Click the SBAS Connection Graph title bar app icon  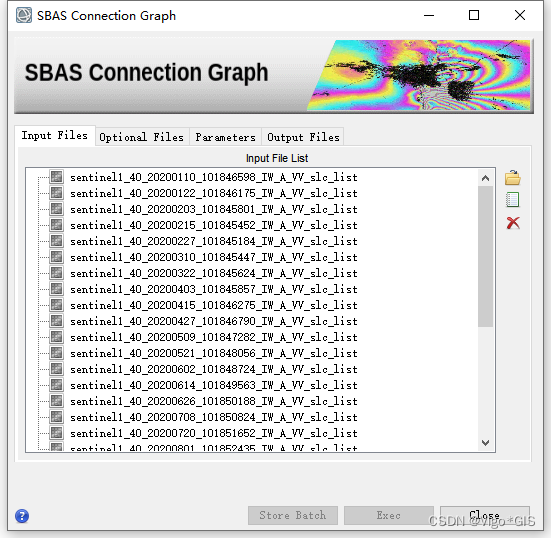[x=24, y=15]
